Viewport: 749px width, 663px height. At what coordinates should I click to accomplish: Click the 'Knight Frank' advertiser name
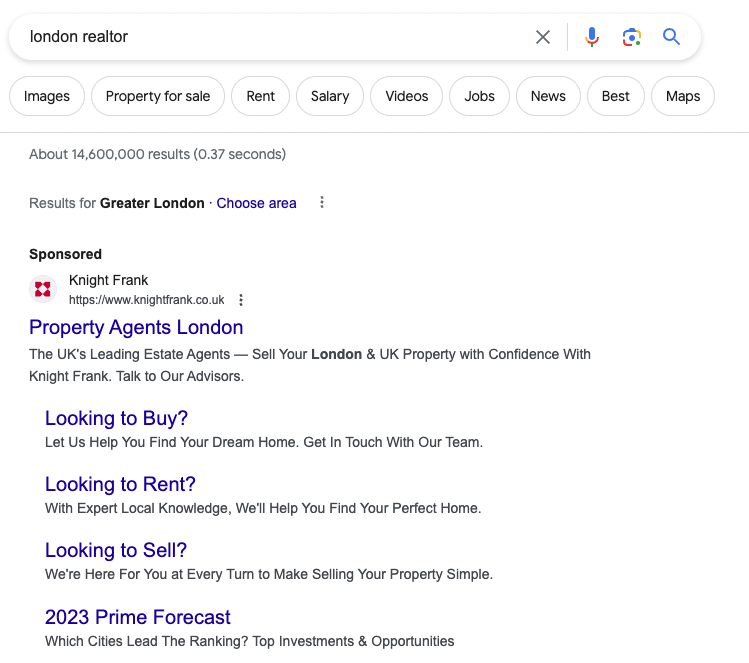[108, 280]
